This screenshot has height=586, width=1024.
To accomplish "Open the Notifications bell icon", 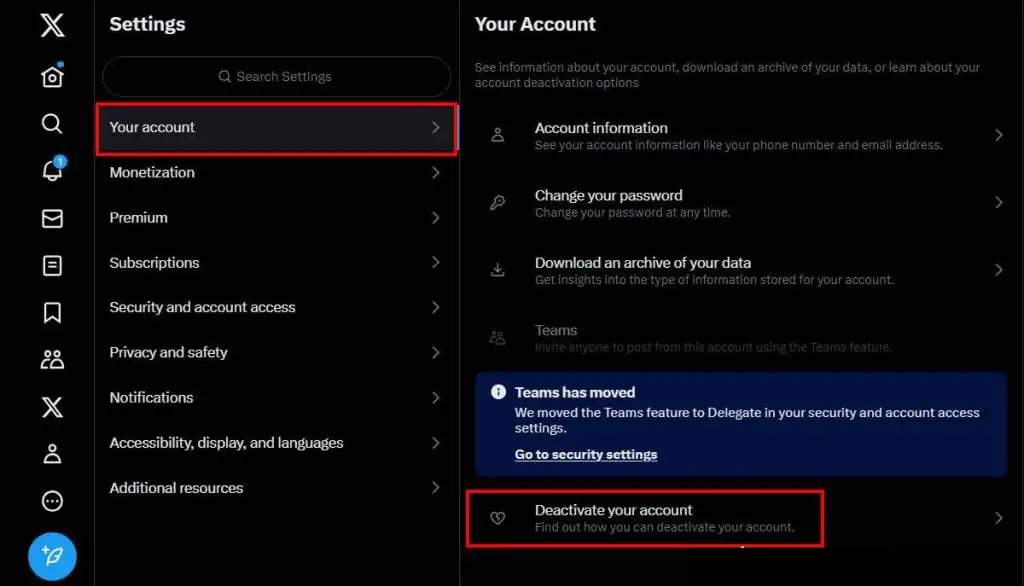I will coord(52,170).
